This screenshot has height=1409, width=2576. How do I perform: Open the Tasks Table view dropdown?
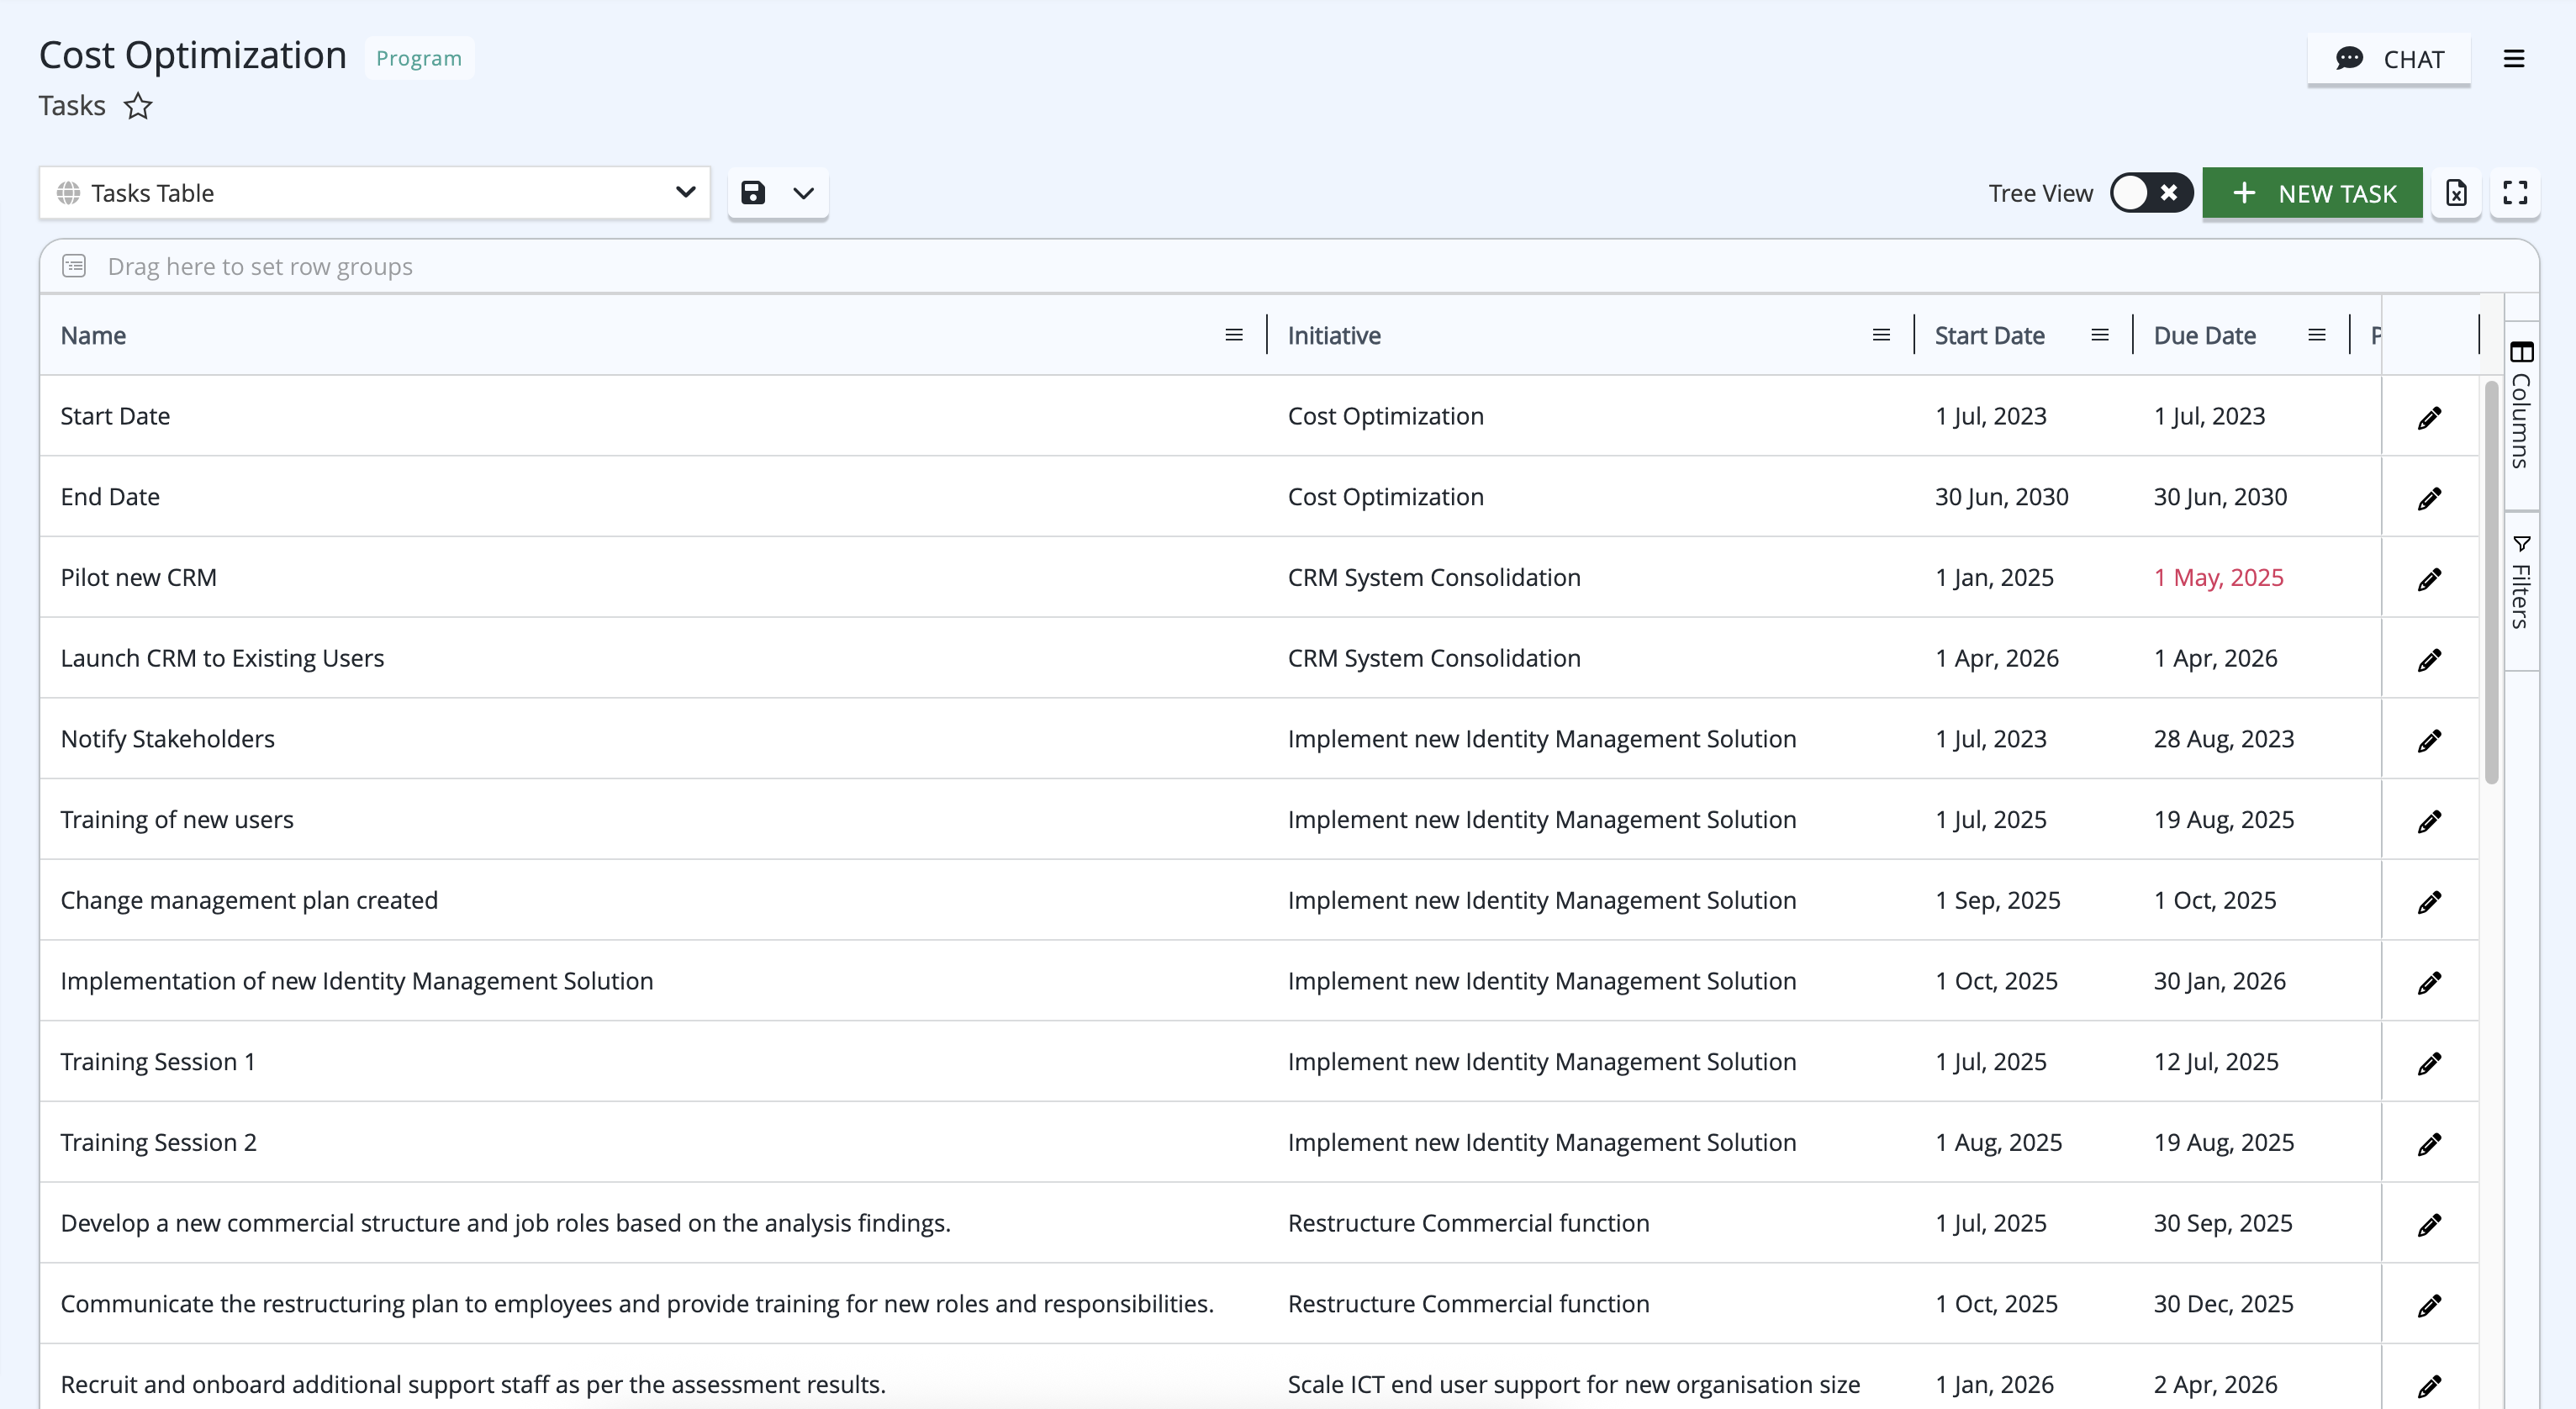coord(375,193)
